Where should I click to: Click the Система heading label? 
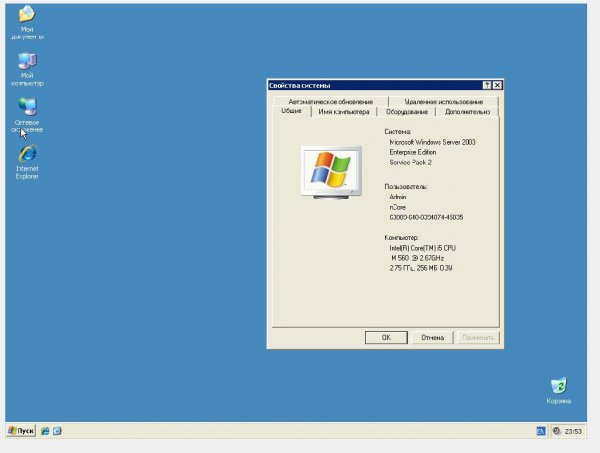[398, 132]
